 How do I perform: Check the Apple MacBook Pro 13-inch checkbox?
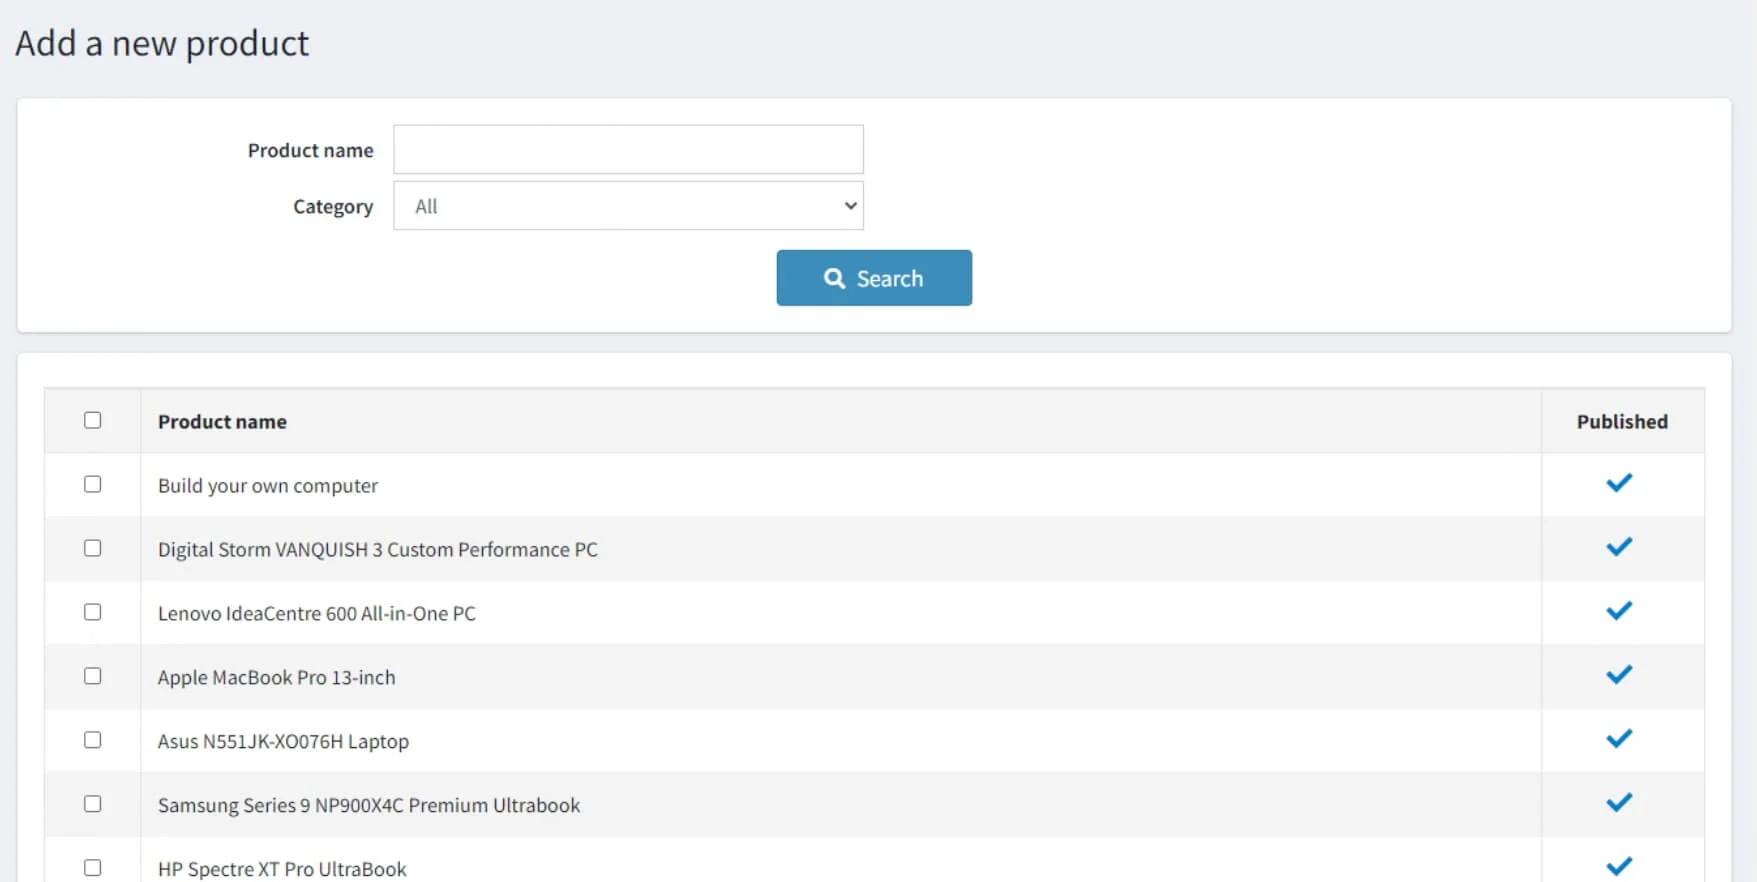click(93, 676)
